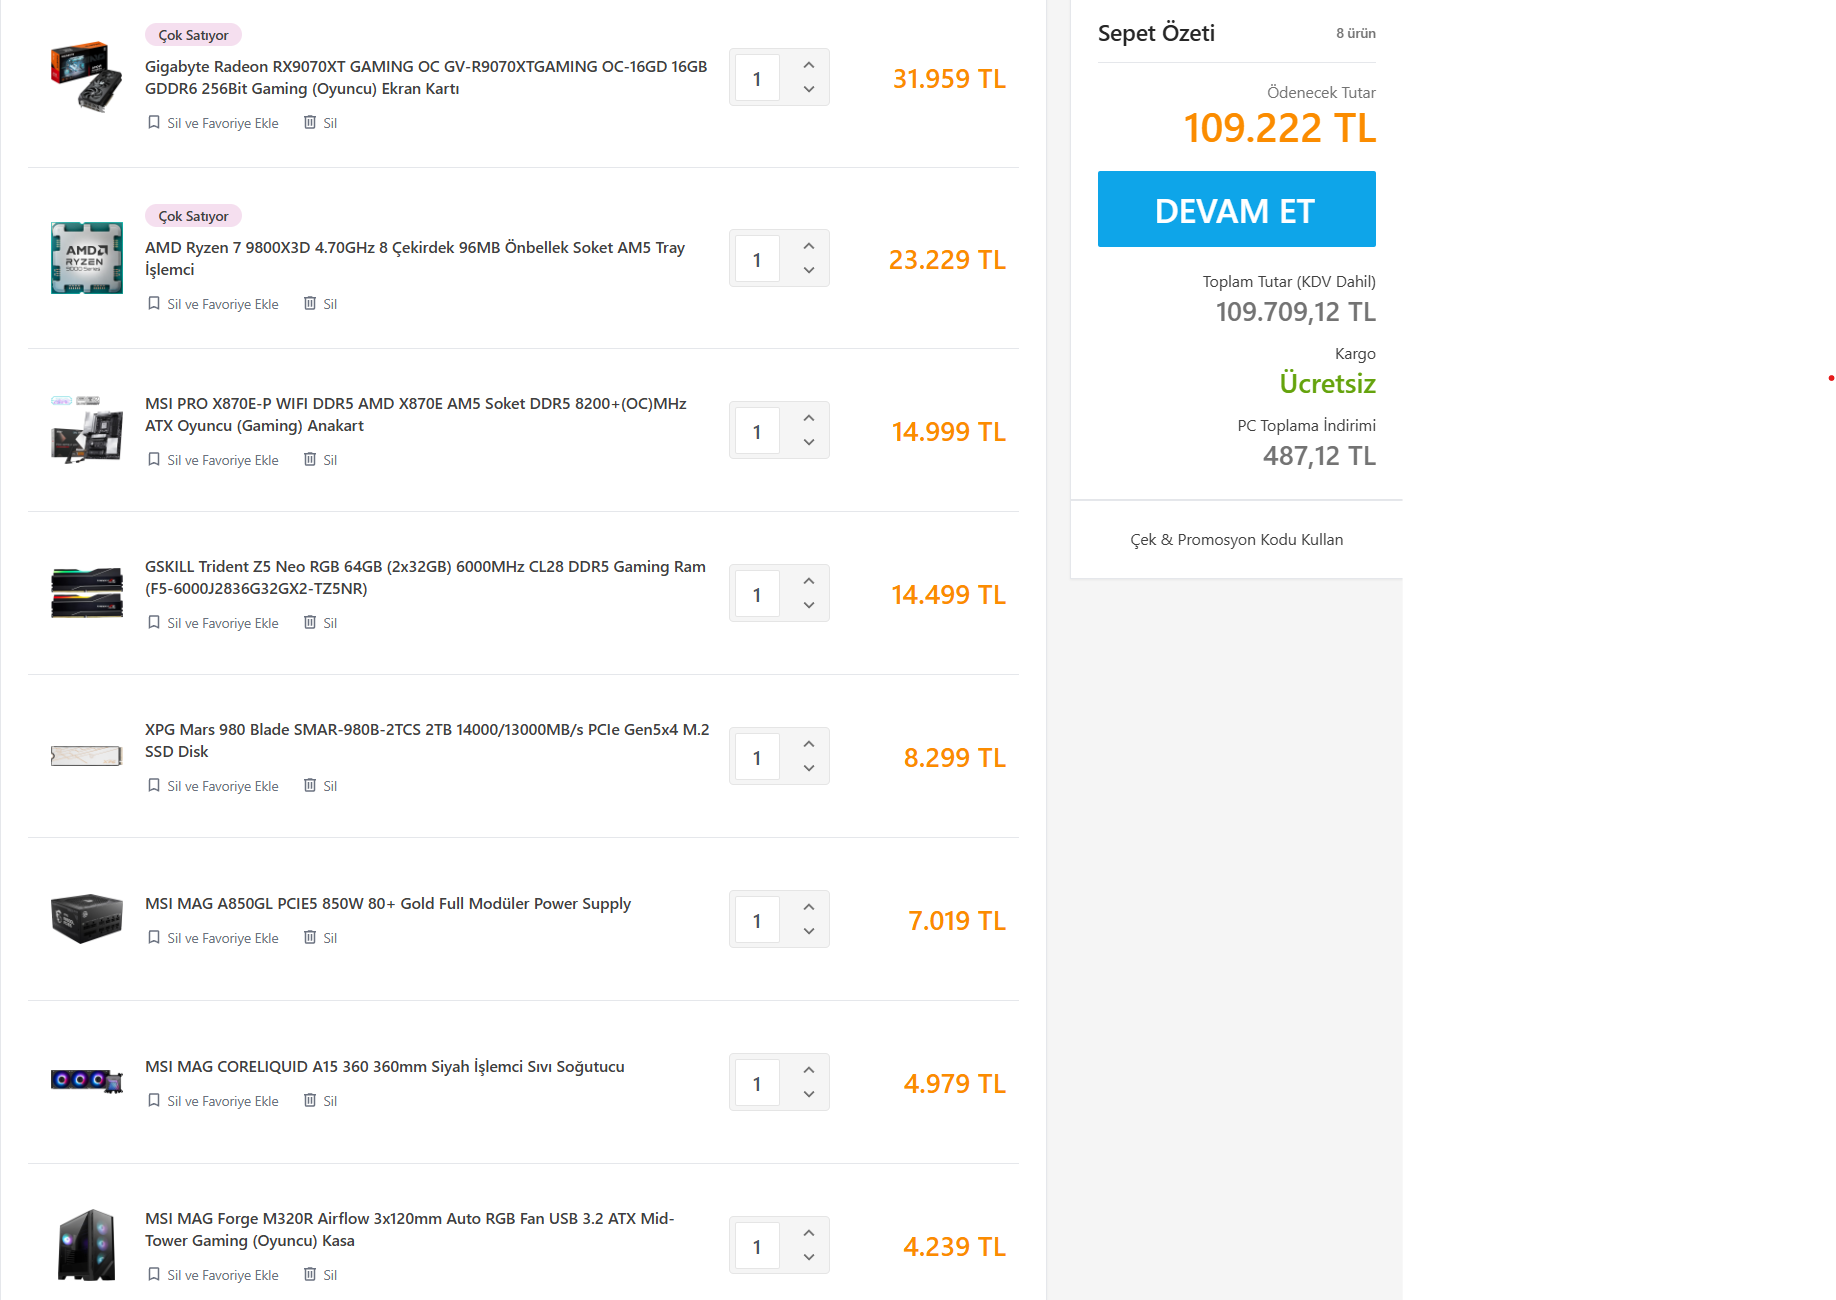This screenshot has height=1300, width=1836.
Task: Click bookmark icon for MSI MAG Forge M320R case
Action: (154, 1274)
